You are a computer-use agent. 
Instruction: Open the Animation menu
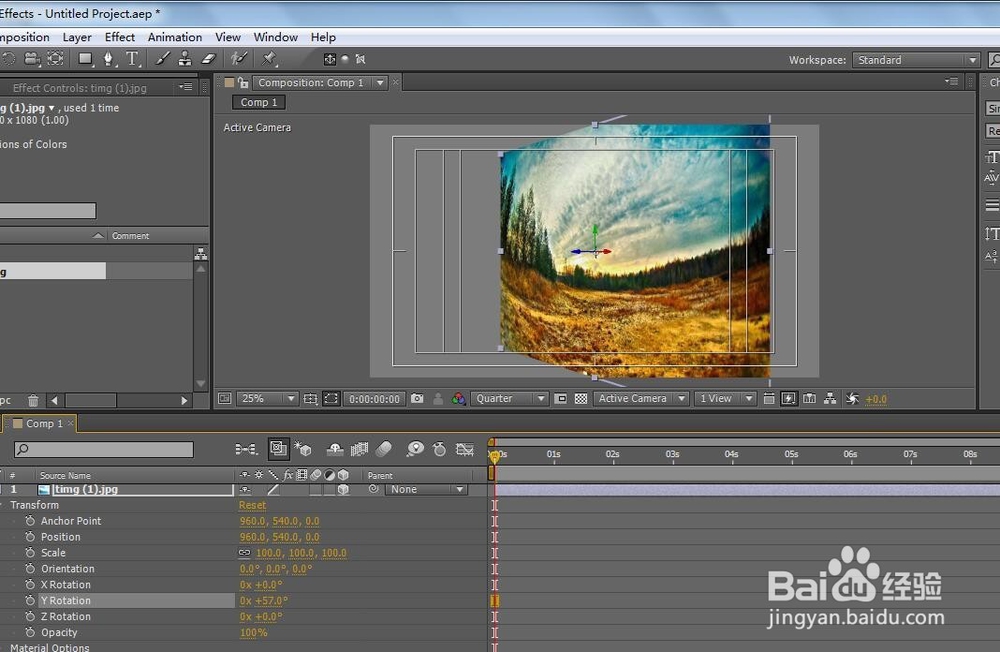pos(175,37)
